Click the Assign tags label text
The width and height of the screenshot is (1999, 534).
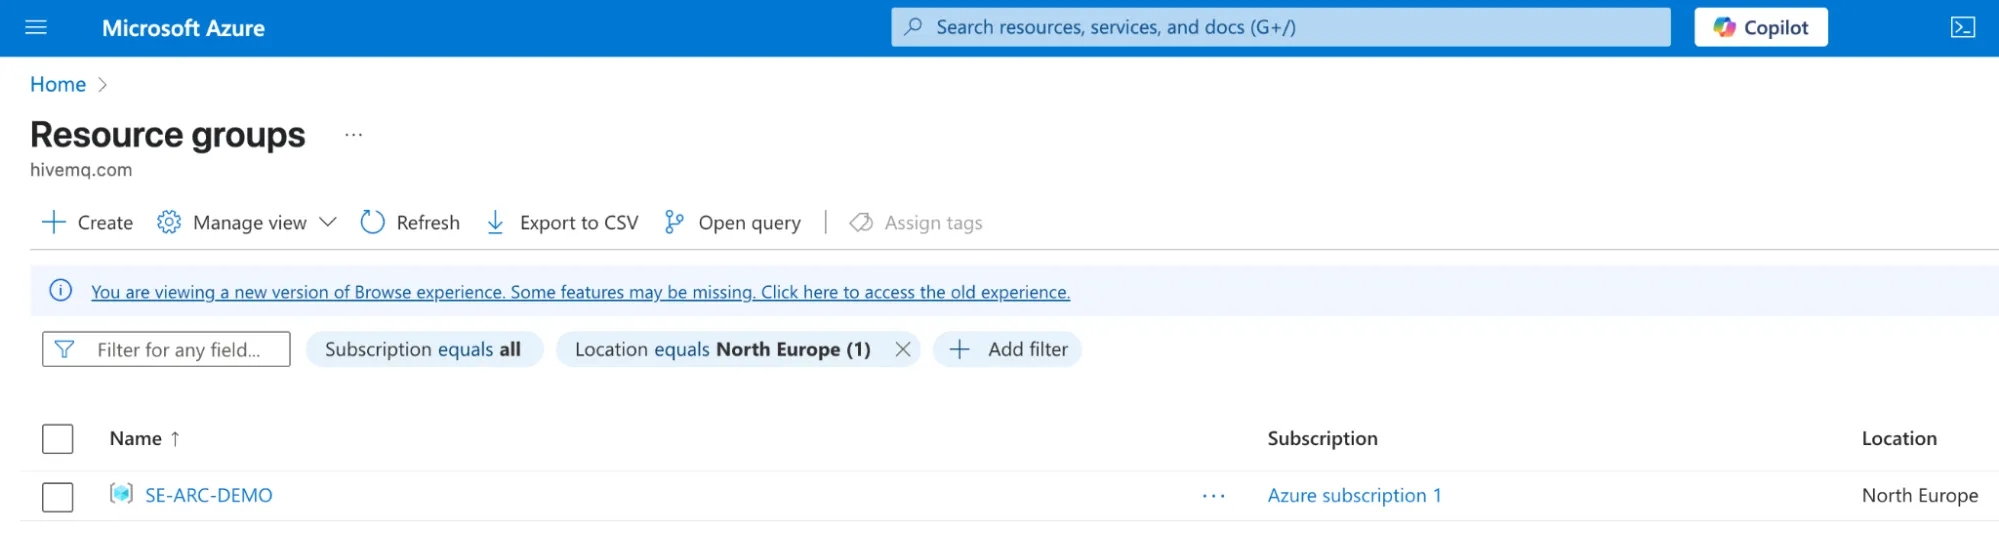click(933, 222)
